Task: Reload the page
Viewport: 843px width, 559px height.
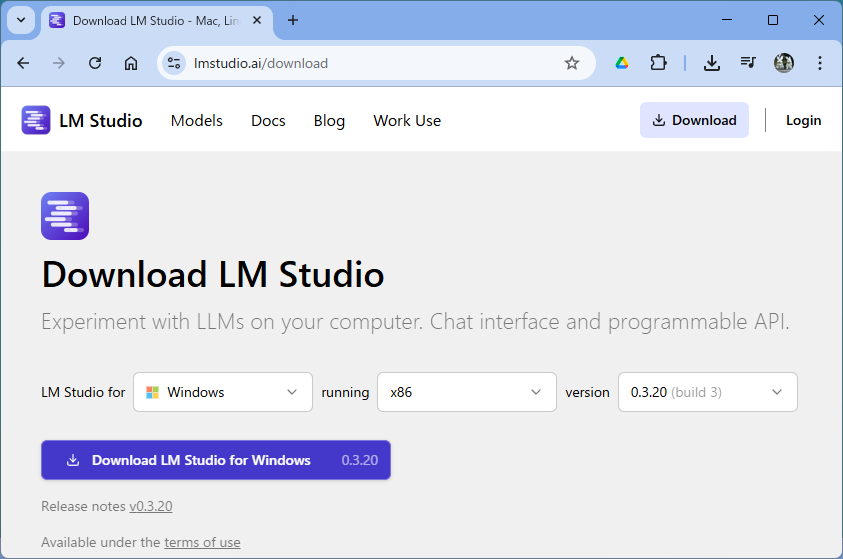Action: click(95, 63)
